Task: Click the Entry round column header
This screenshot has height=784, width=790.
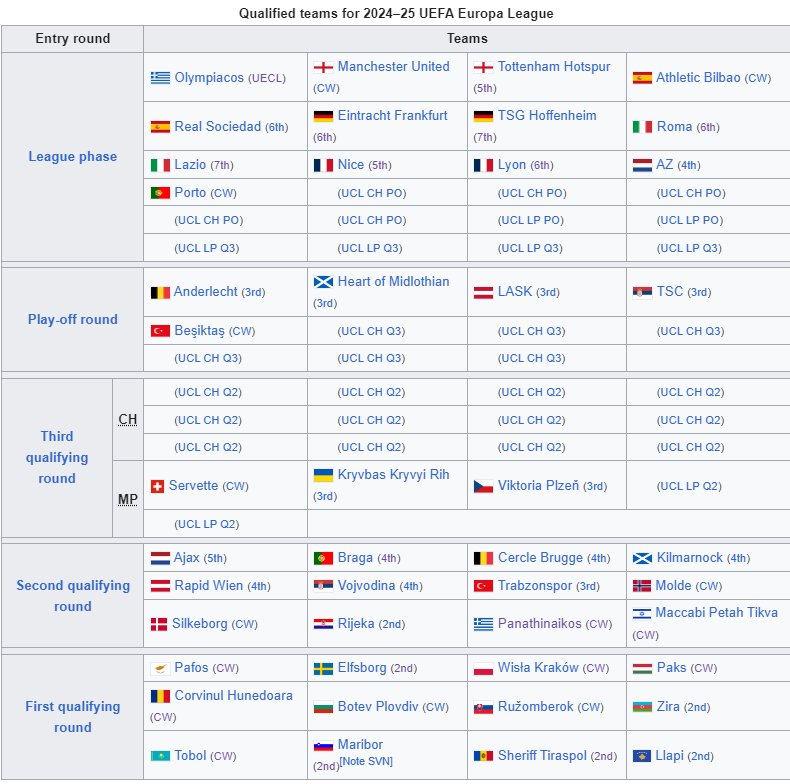Action: pyautogui.click(x=73, y=39)
